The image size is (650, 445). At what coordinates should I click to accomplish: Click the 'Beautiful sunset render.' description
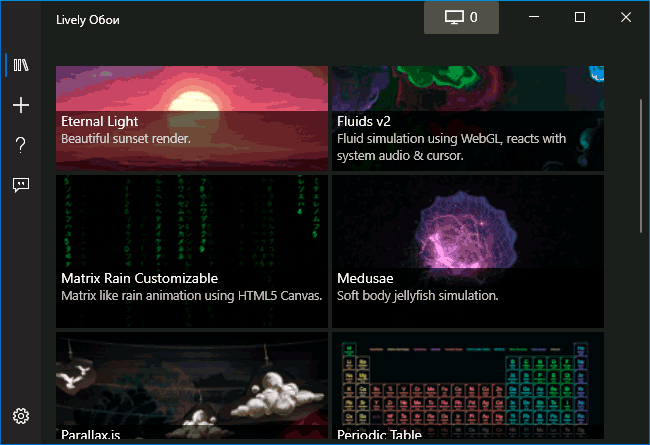tap(126, 139)
